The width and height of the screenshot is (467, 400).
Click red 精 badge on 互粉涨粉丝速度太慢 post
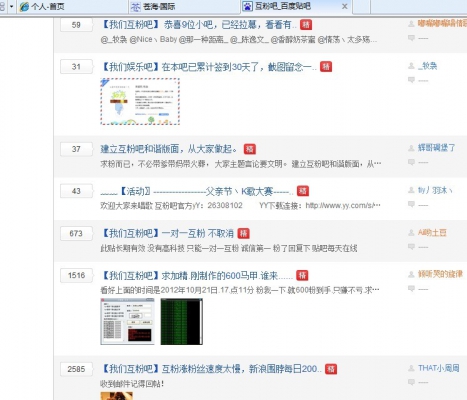point(331,369)
